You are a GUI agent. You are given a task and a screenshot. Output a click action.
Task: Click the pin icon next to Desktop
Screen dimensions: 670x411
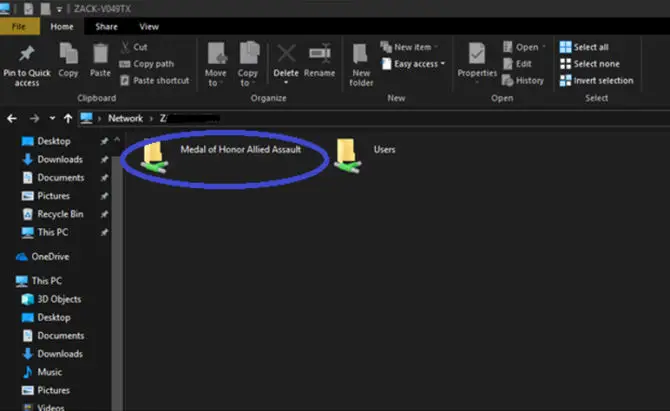pos(104,141)
